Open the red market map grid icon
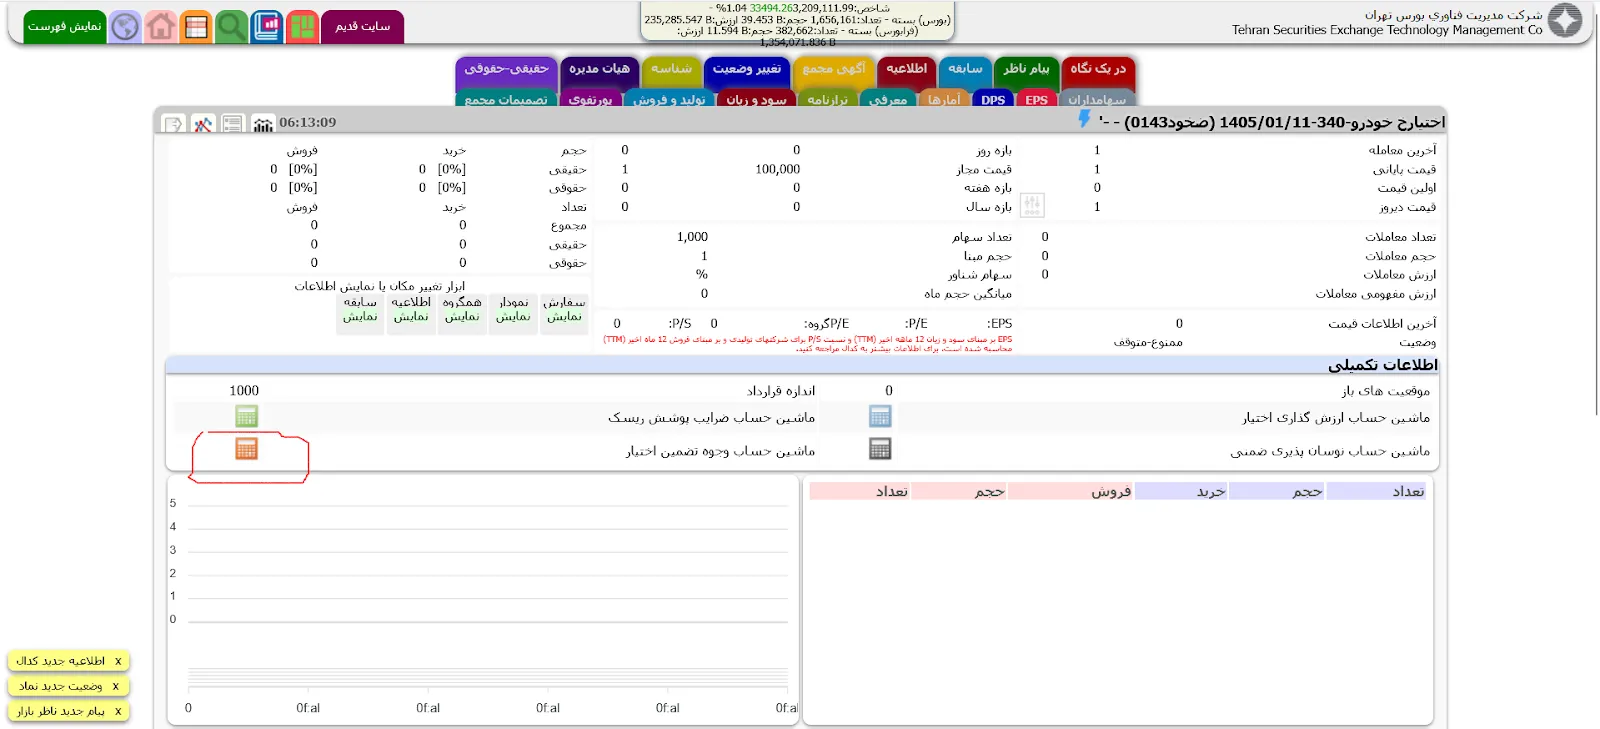Image resolution: width=1600 pixels, height=729 pixels. pos(302,27)
